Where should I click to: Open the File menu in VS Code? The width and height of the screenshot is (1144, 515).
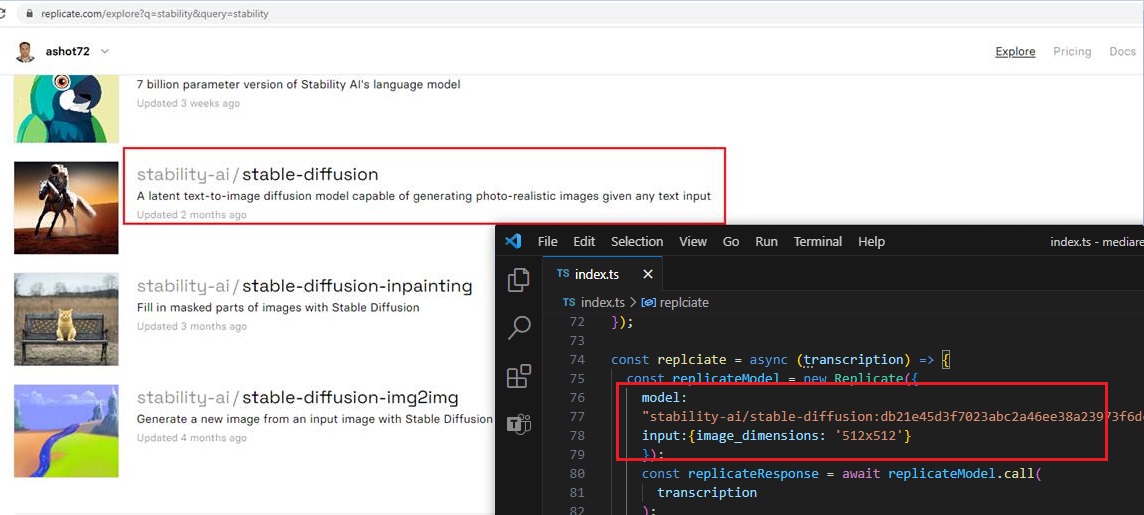[547, 241]
